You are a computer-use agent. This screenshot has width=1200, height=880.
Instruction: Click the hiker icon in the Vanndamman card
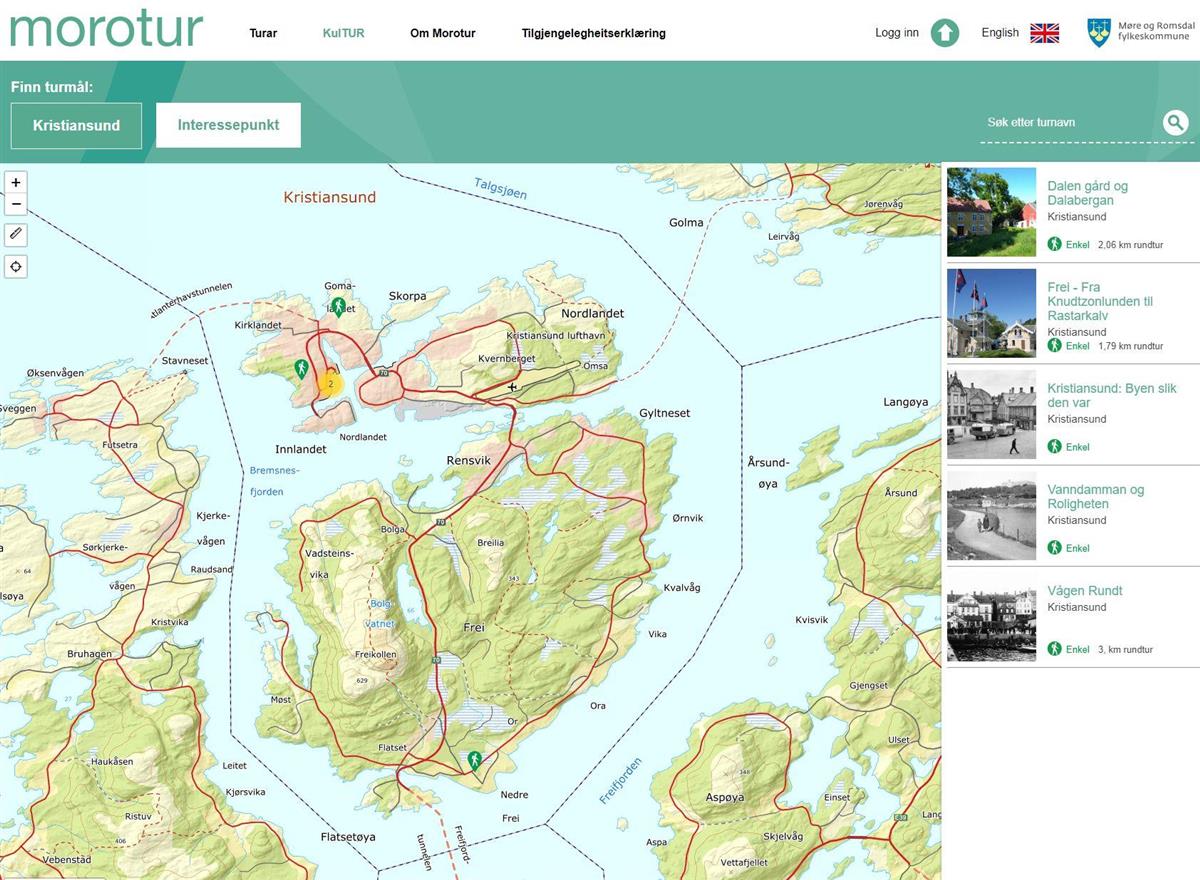click(x=1054, y=548)
